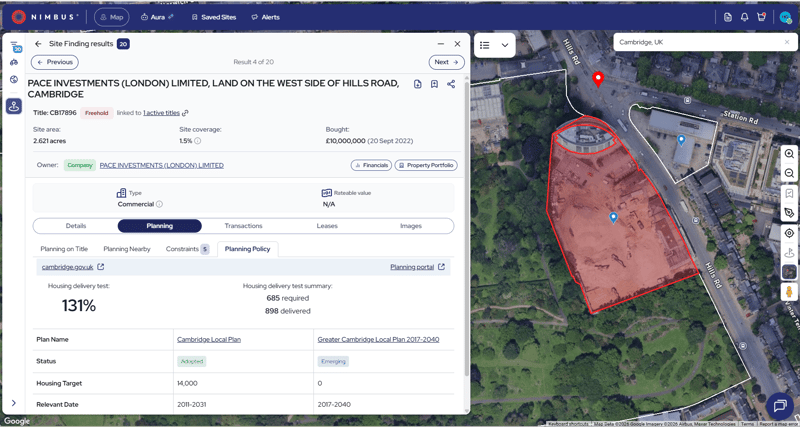The height and width of the screenshot is (427, 800).
Task: Select the site pin sidebar icon
Action: (14, 106)
